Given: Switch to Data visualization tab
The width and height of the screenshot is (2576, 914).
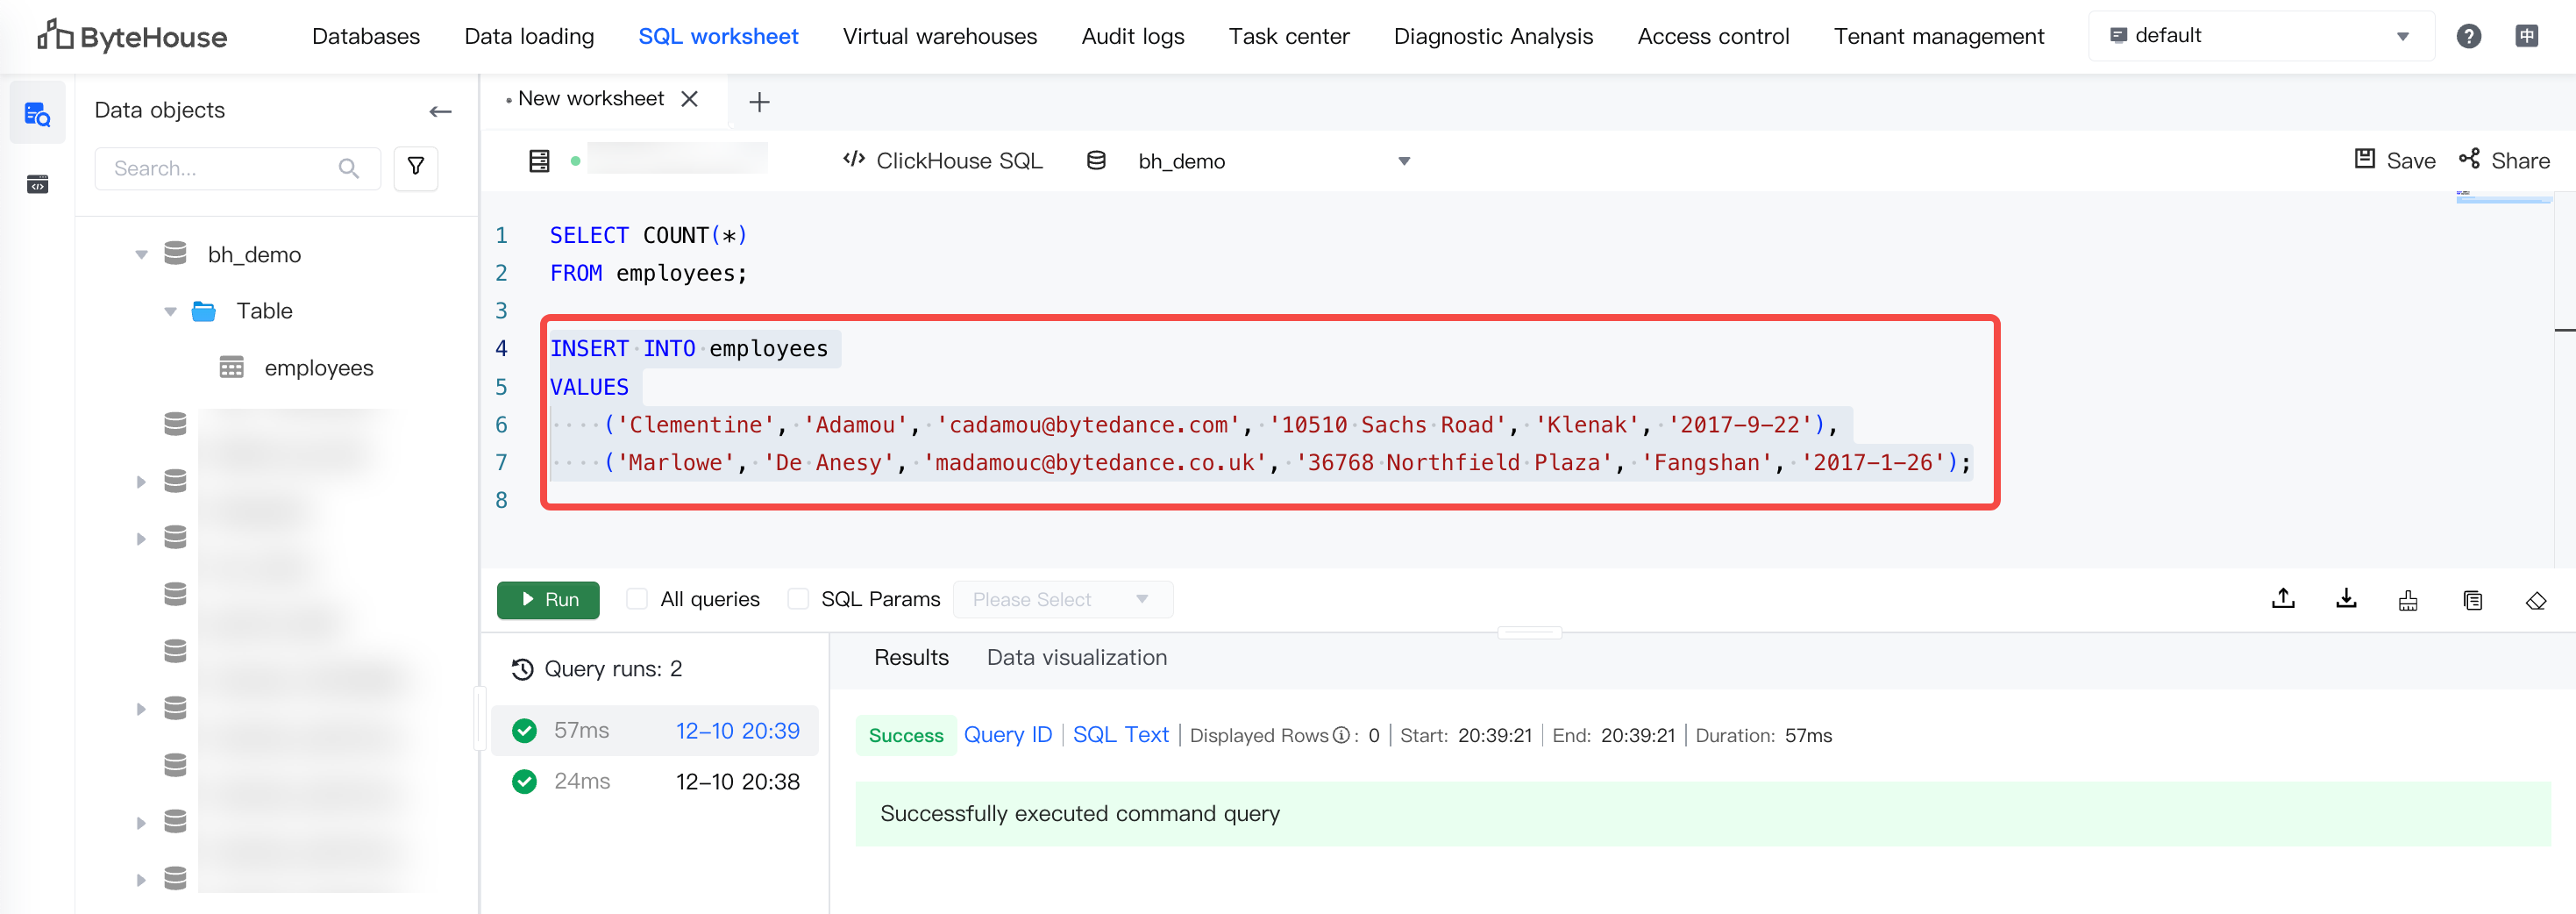Looking at the screenshot, I should pos(1076,658).
